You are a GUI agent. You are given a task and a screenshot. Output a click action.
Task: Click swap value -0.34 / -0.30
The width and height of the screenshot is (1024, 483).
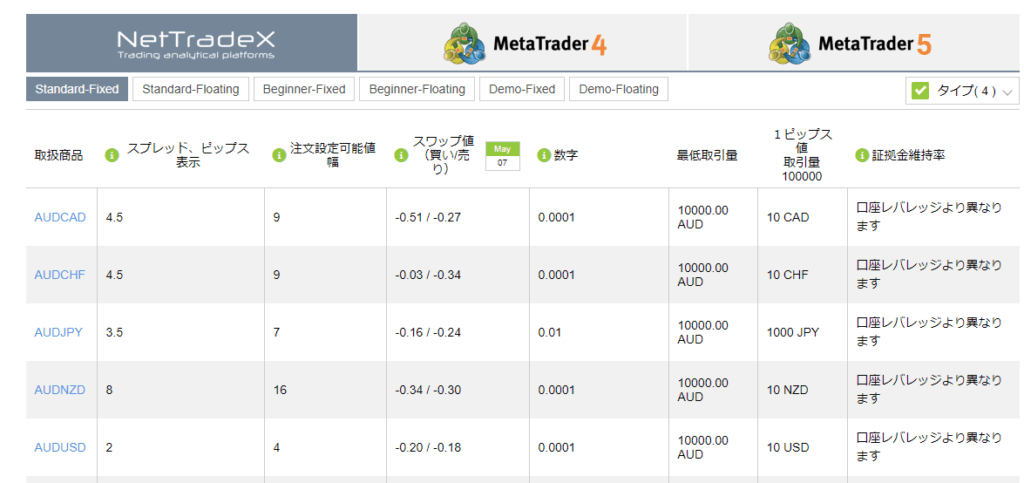[x=428, y=390]
